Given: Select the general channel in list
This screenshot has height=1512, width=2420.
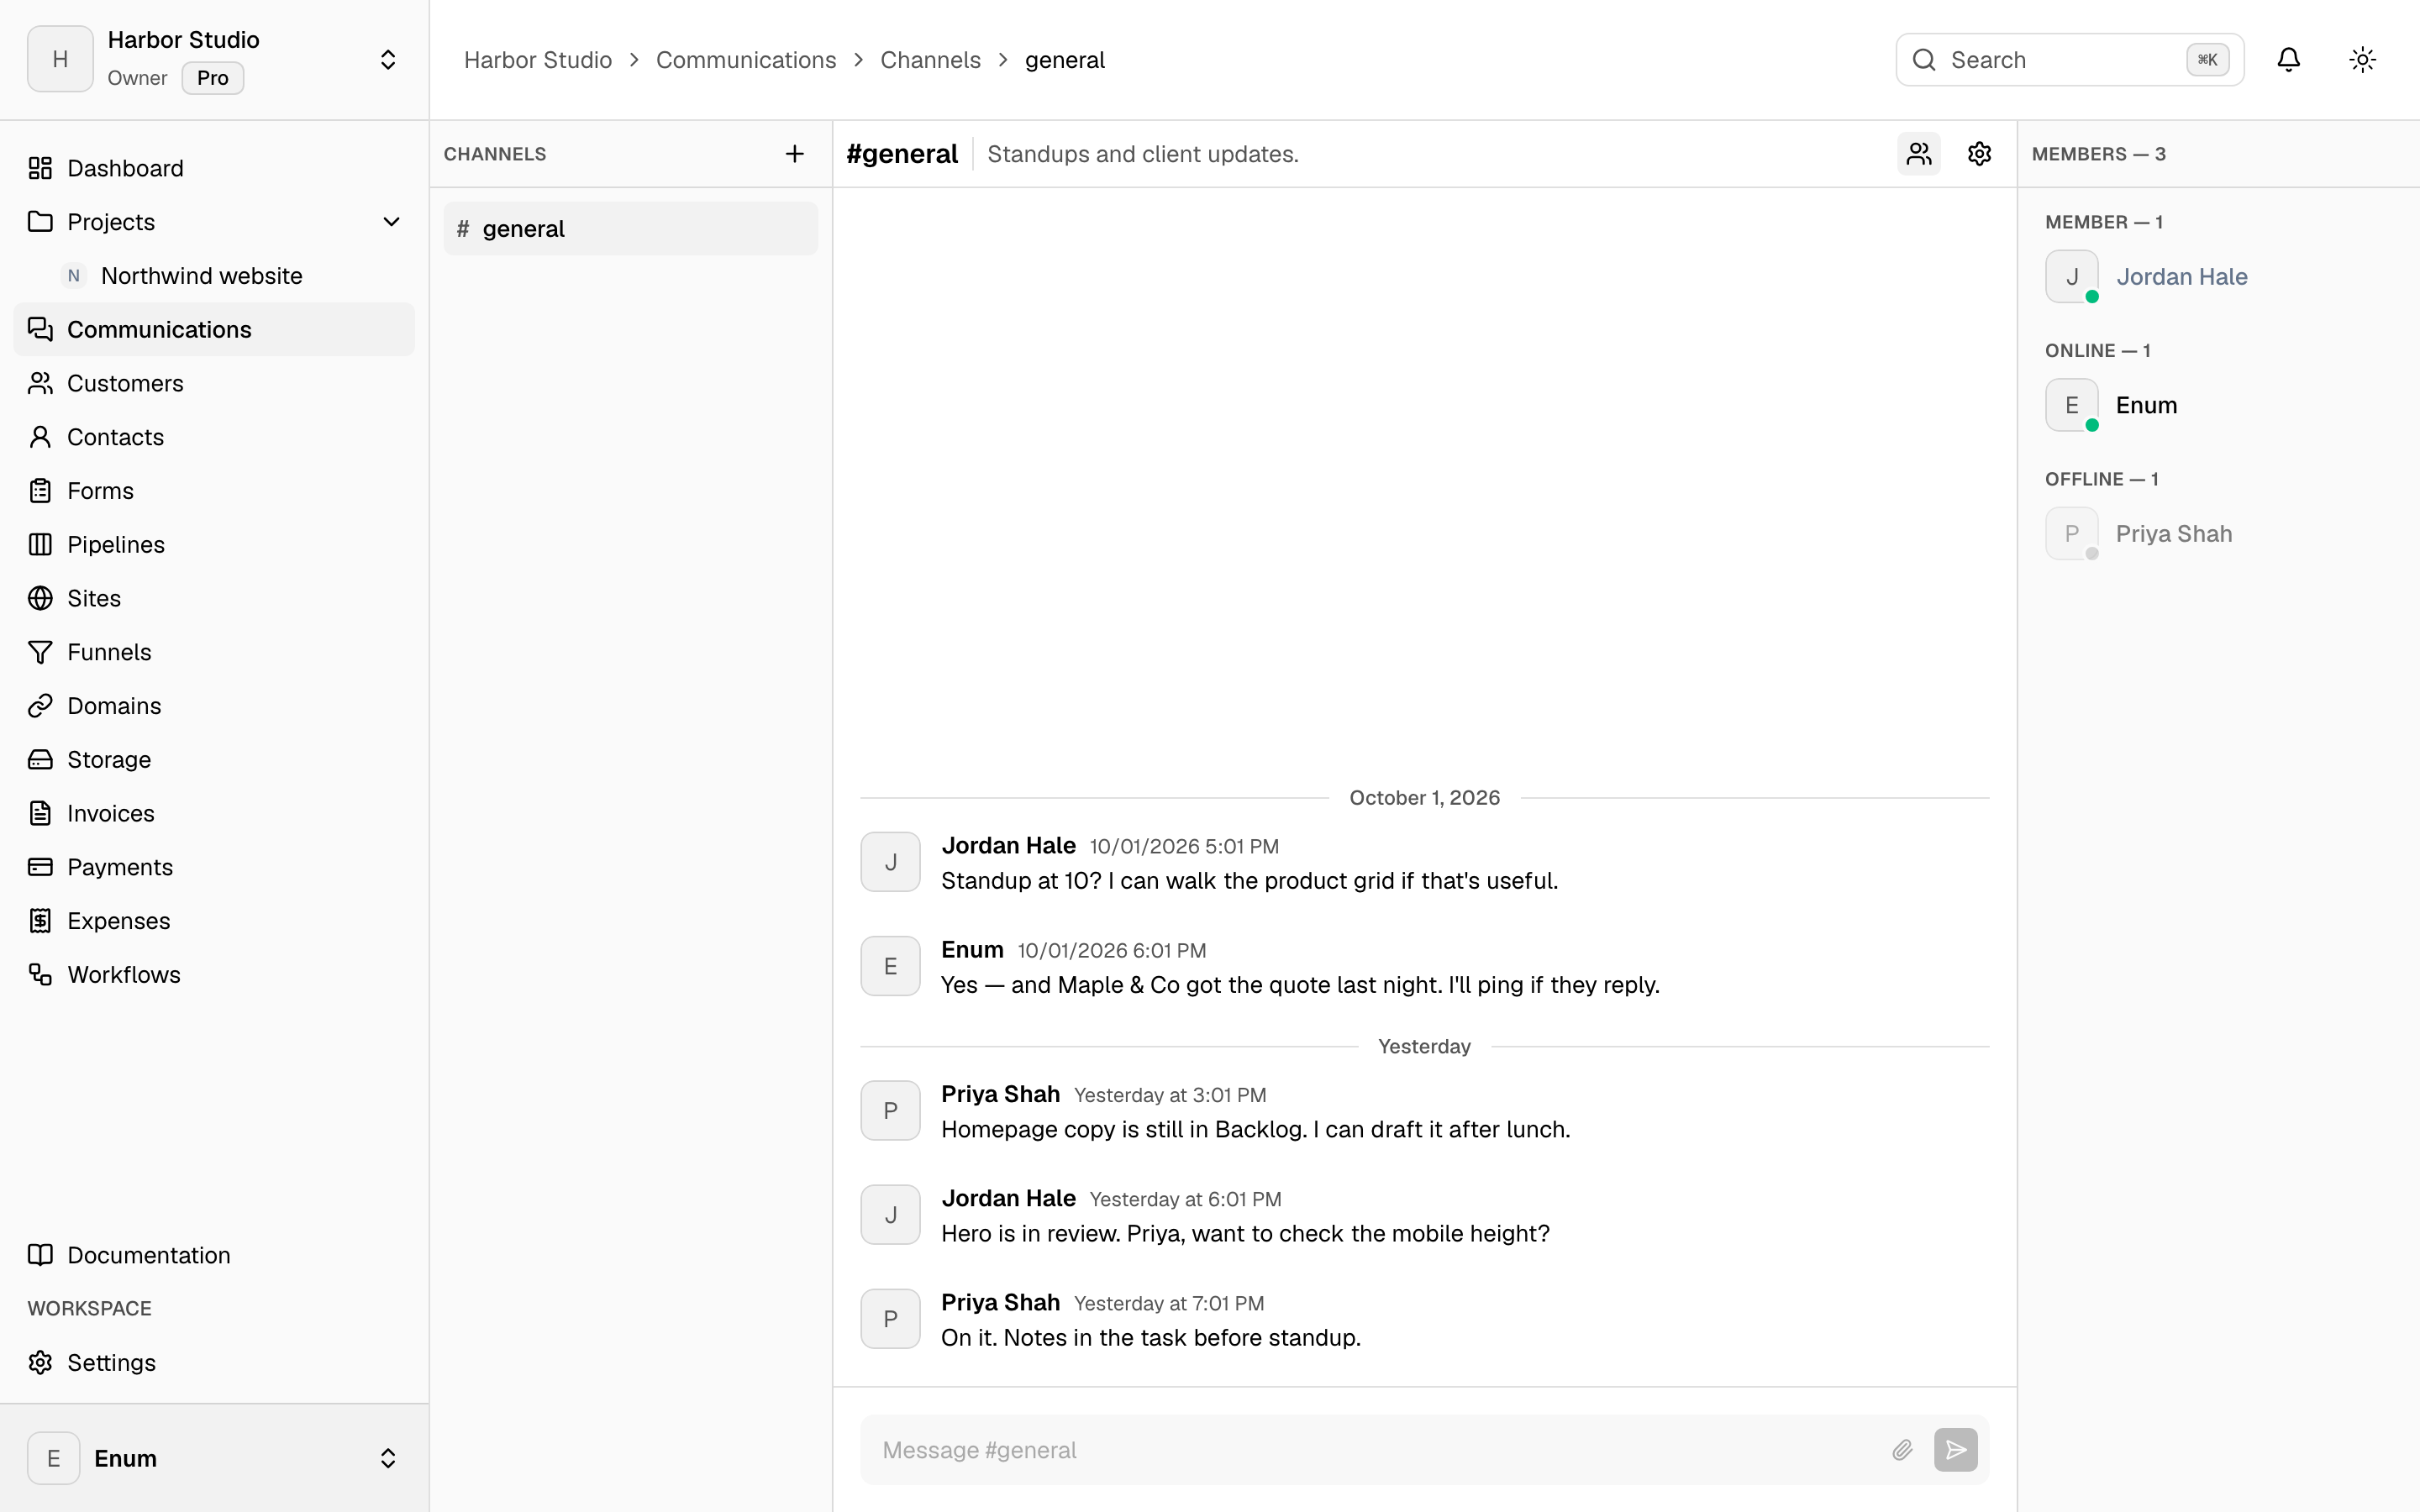Looking at the screenshot, I should 630,229.
